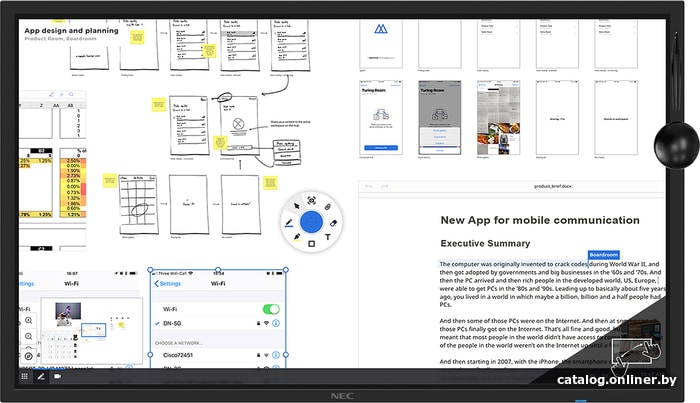This screenshot has width=700, height=403.
Task: Click the photo gallery mockup thumbnail
Action: point(499,118)
